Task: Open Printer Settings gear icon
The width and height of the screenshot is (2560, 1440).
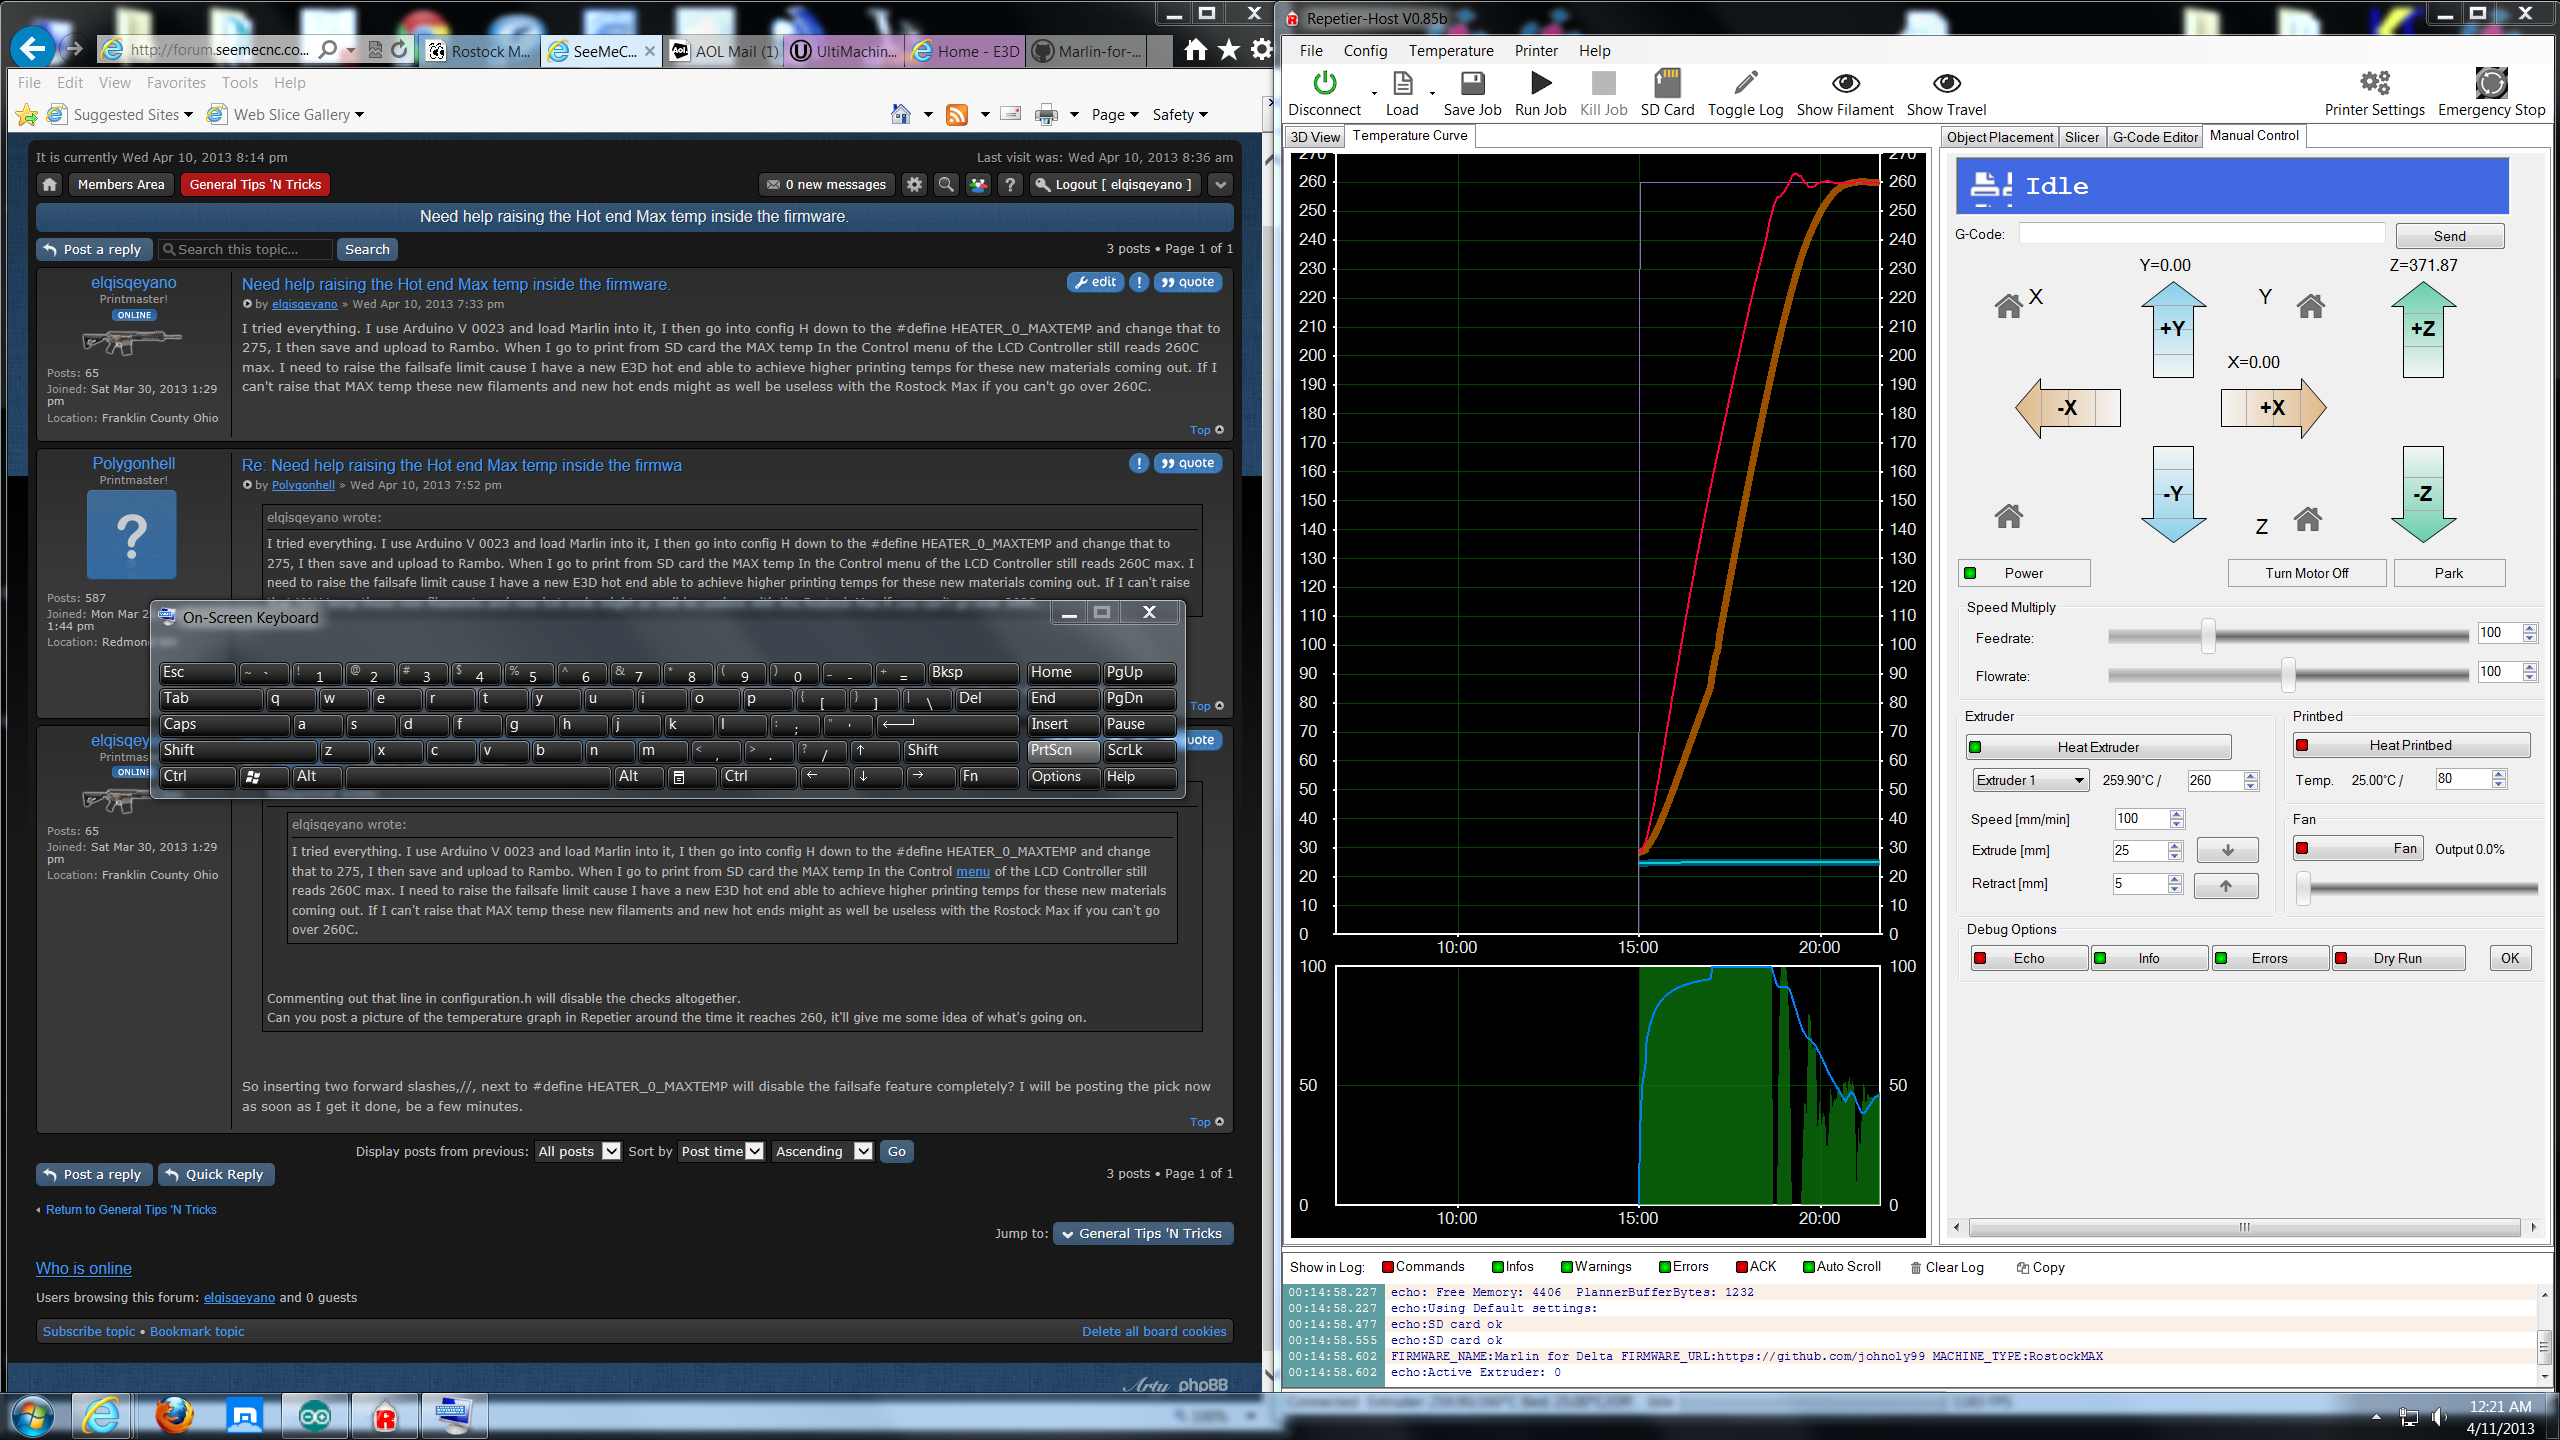Action: coord(2374,84)
